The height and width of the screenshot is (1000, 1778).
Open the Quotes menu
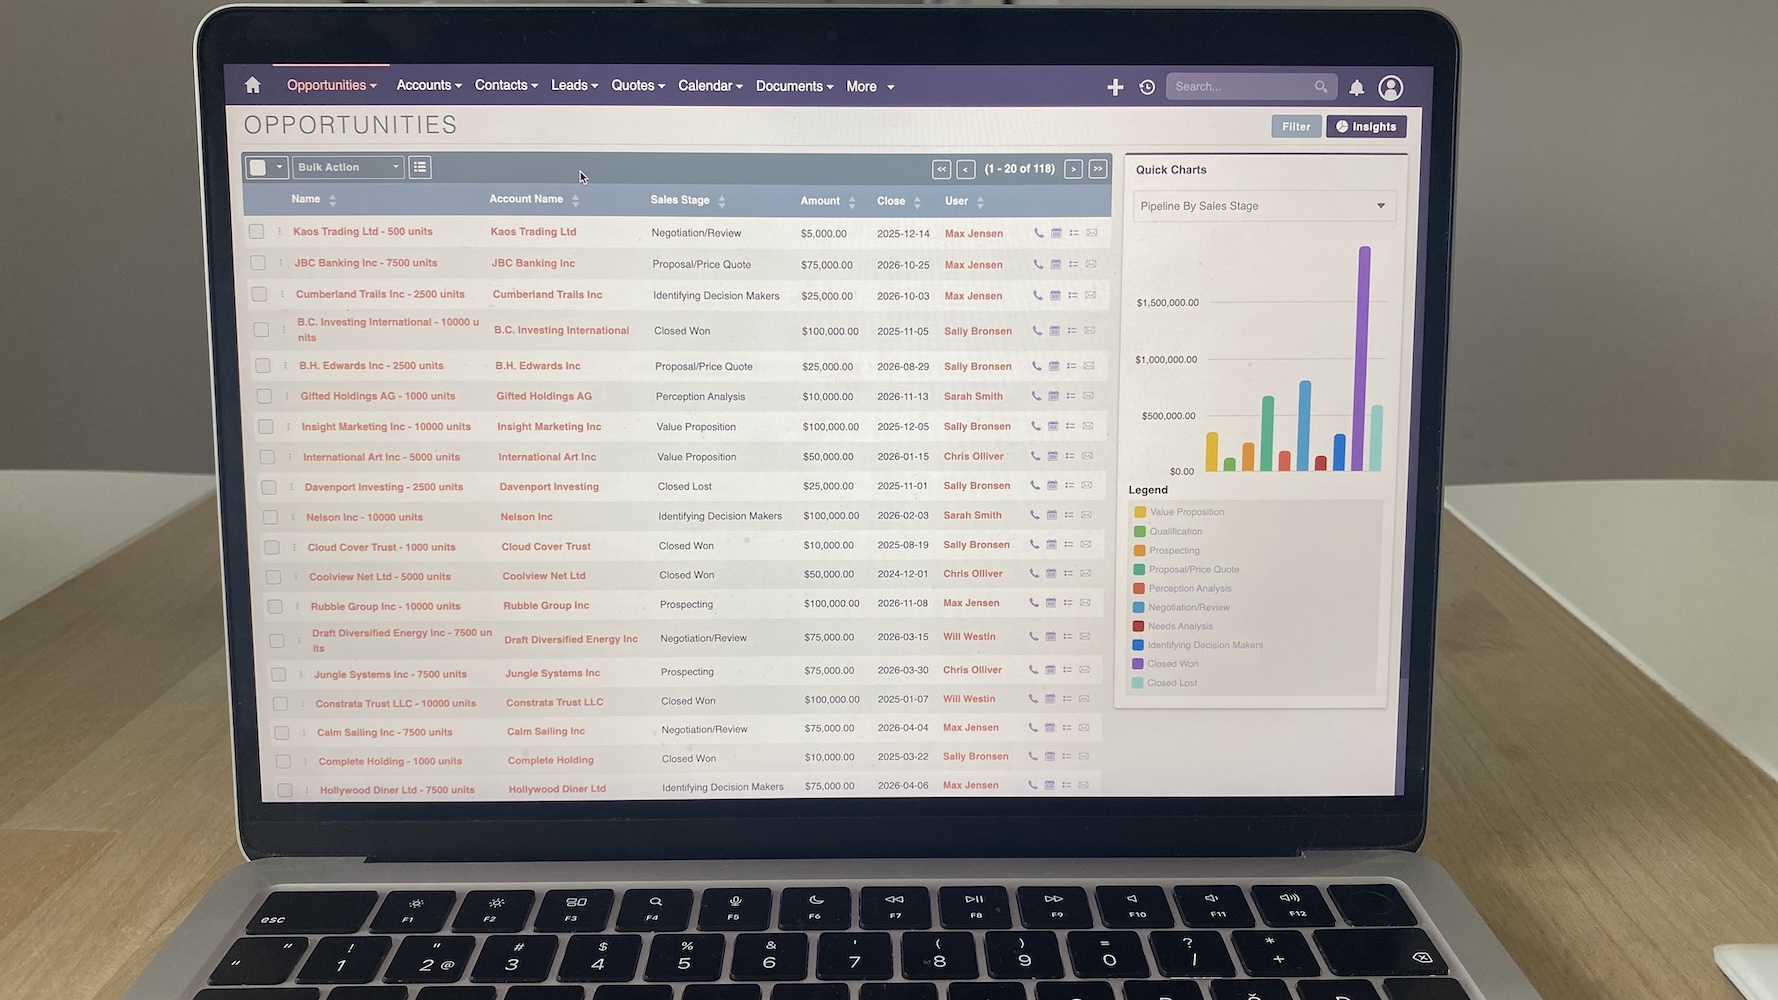coord(637,85)
